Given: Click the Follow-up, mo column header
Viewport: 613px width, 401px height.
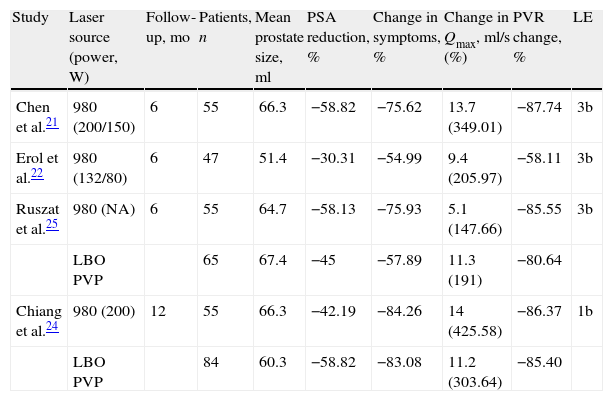Looking at the screenshot, I should pos(165,25).
